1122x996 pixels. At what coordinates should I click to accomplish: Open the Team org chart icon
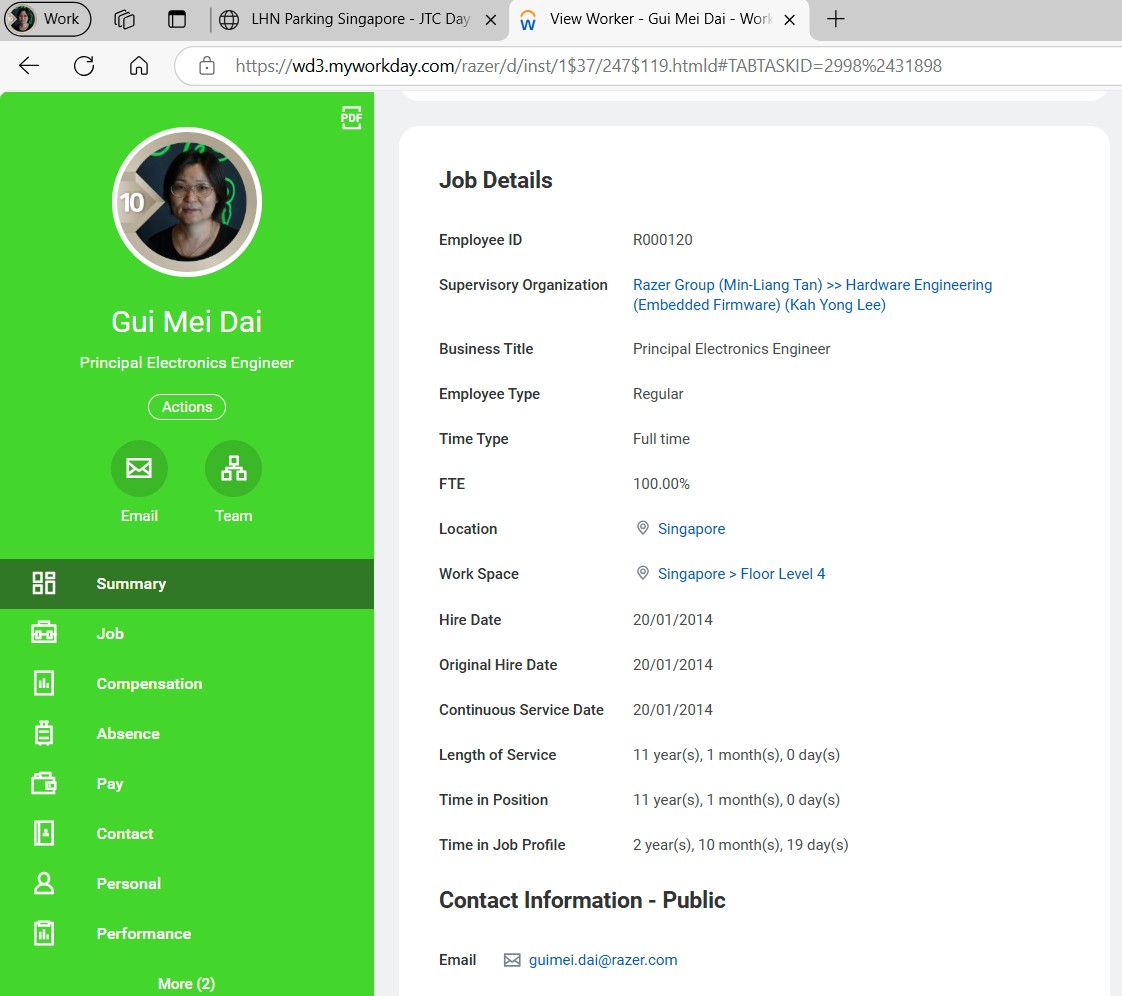(233, 468)
